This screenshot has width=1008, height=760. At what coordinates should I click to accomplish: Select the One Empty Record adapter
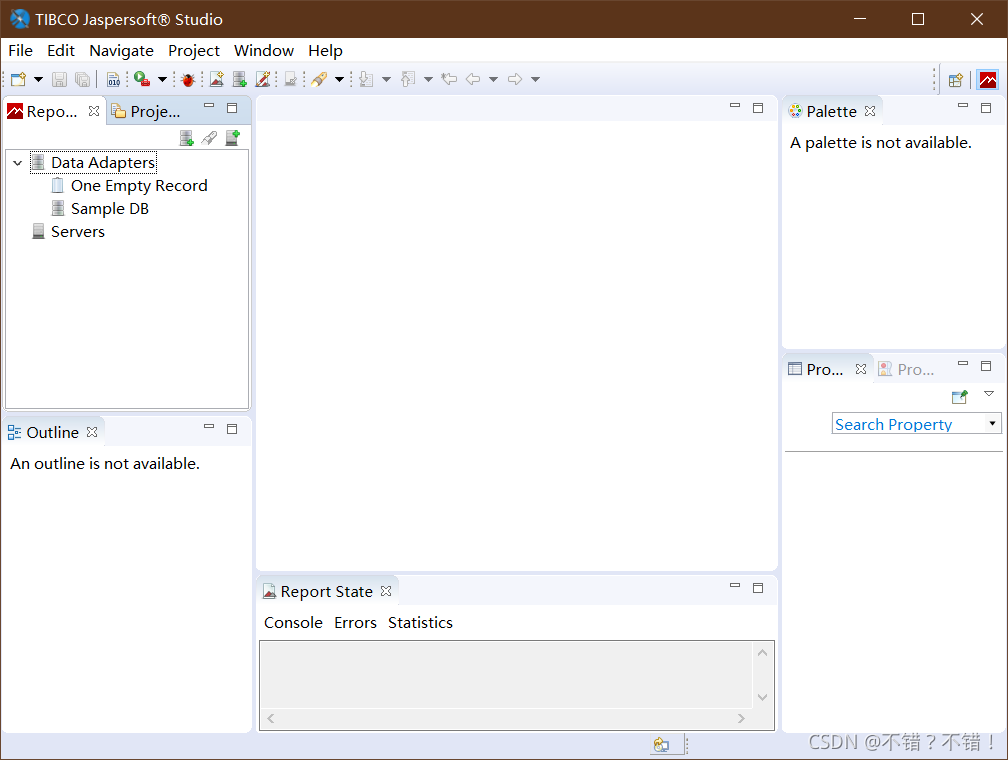point(139,186)
